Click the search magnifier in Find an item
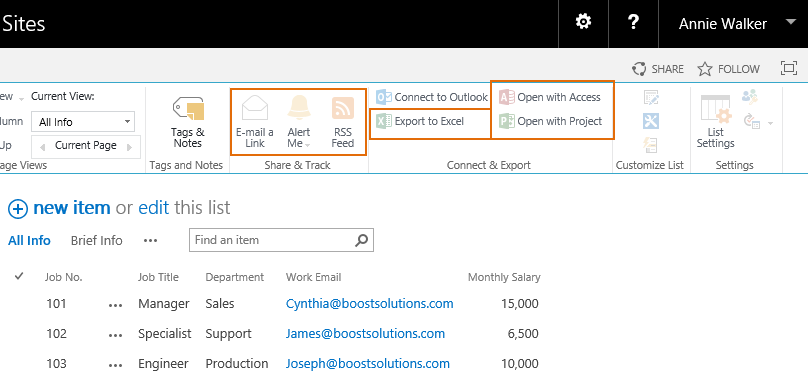 coord(362,240)
